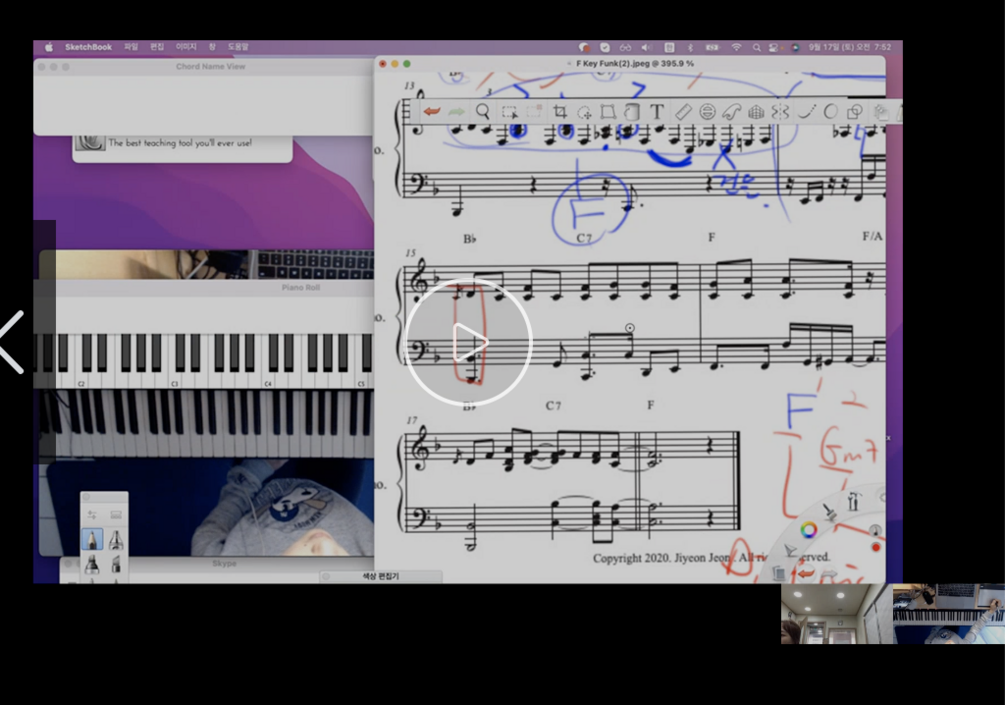Select the Ruler tool

(683, 112)
